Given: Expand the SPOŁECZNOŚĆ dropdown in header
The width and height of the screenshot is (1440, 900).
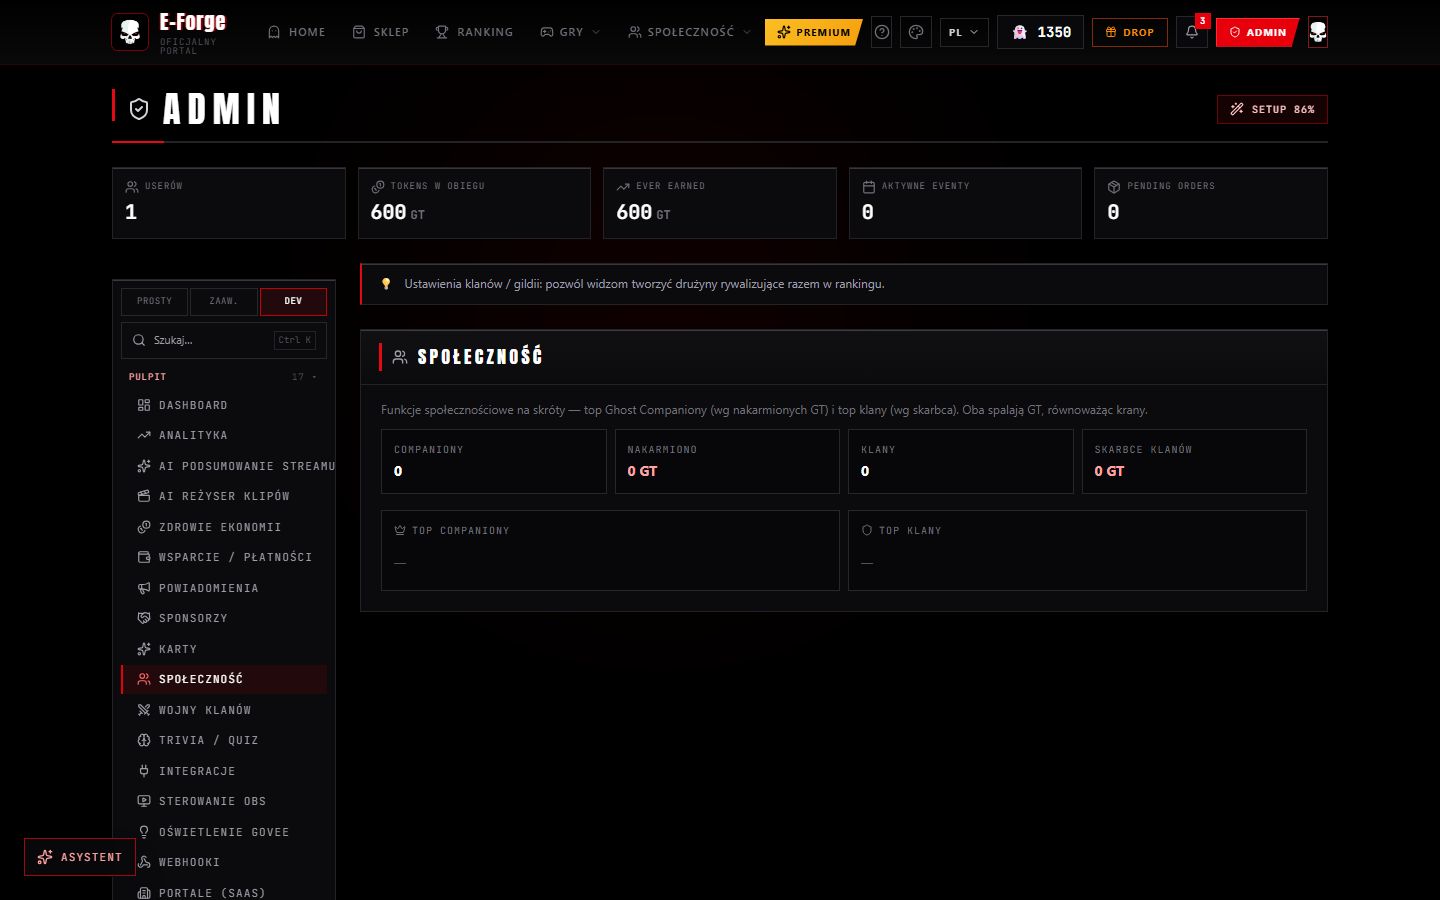Looking at the screenshot, I should (x=690, y=32).
